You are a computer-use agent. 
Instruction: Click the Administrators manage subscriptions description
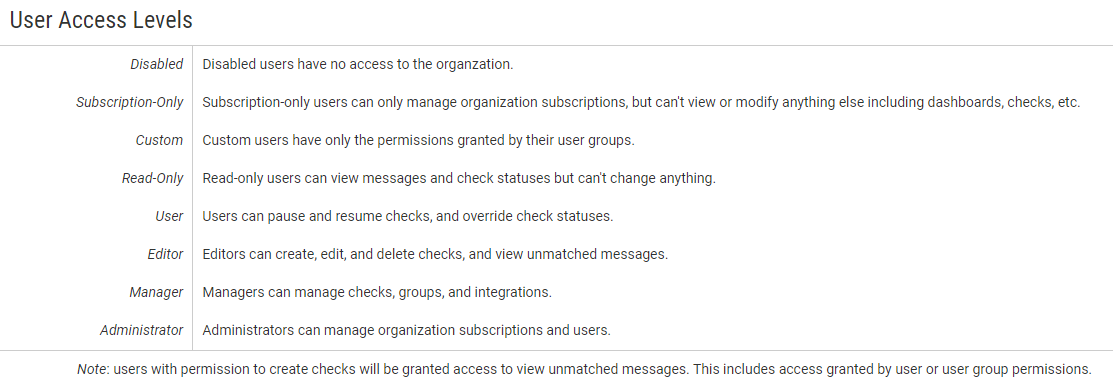pos(407,330)
